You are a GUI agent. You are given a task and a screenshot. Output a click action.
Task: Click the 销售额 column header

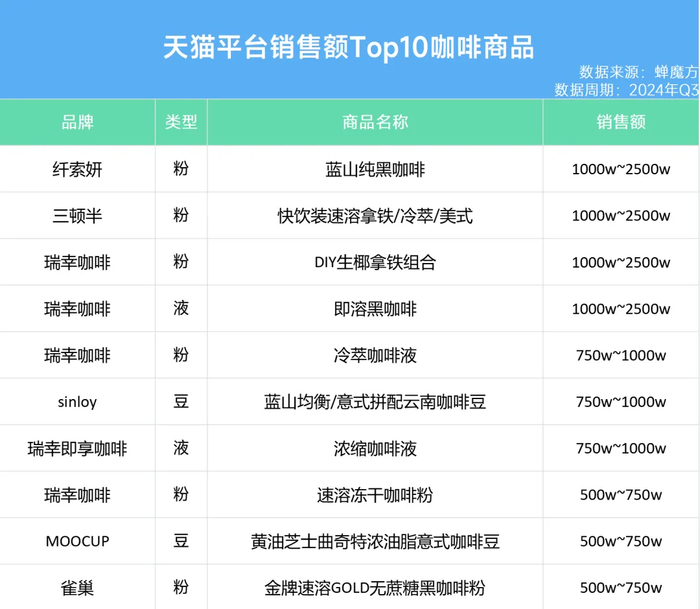621,122
